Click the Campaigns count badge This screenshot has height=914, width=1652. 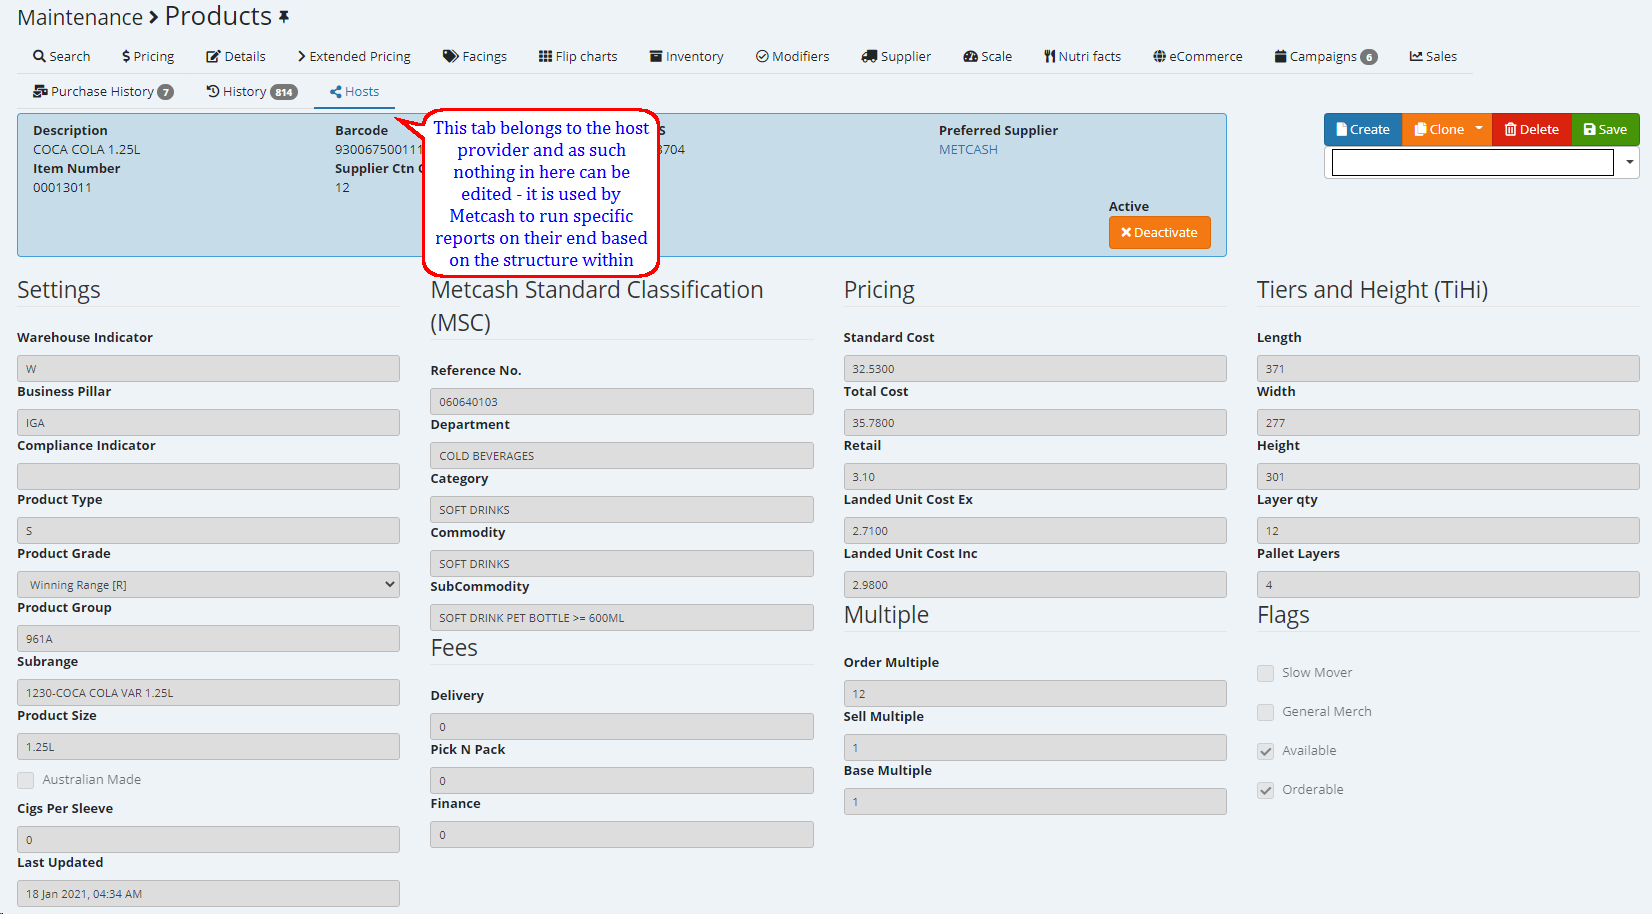click(1369, 58)
